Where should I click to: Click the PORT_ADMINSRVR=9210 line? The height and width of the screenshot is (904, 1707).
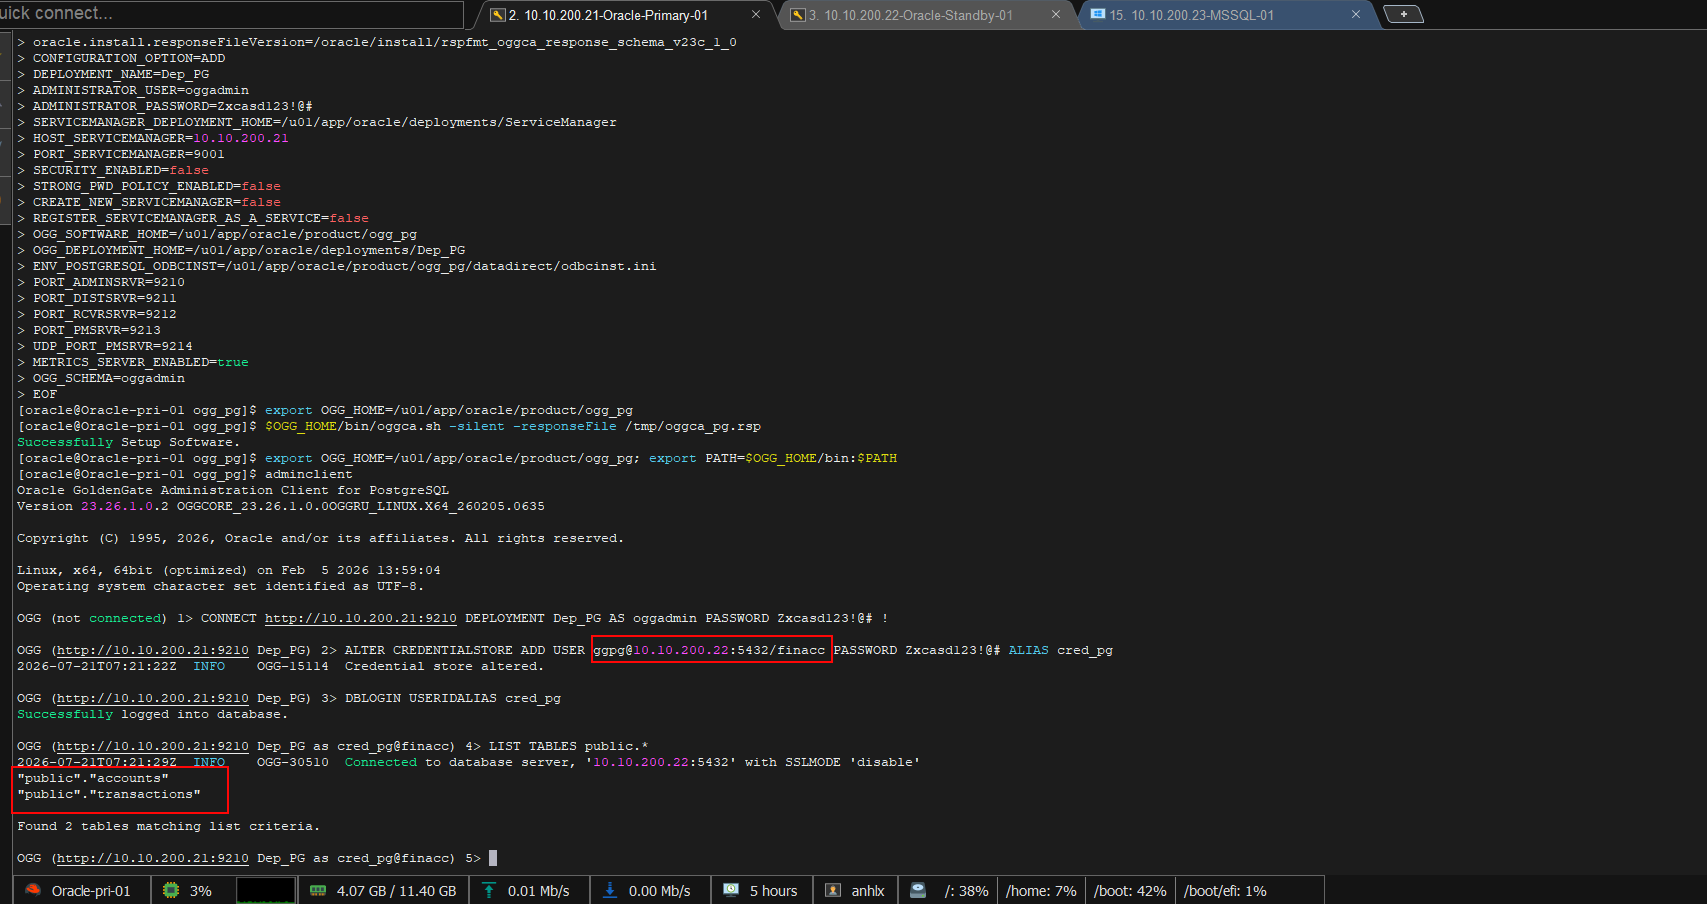click(x=108, y=282)
